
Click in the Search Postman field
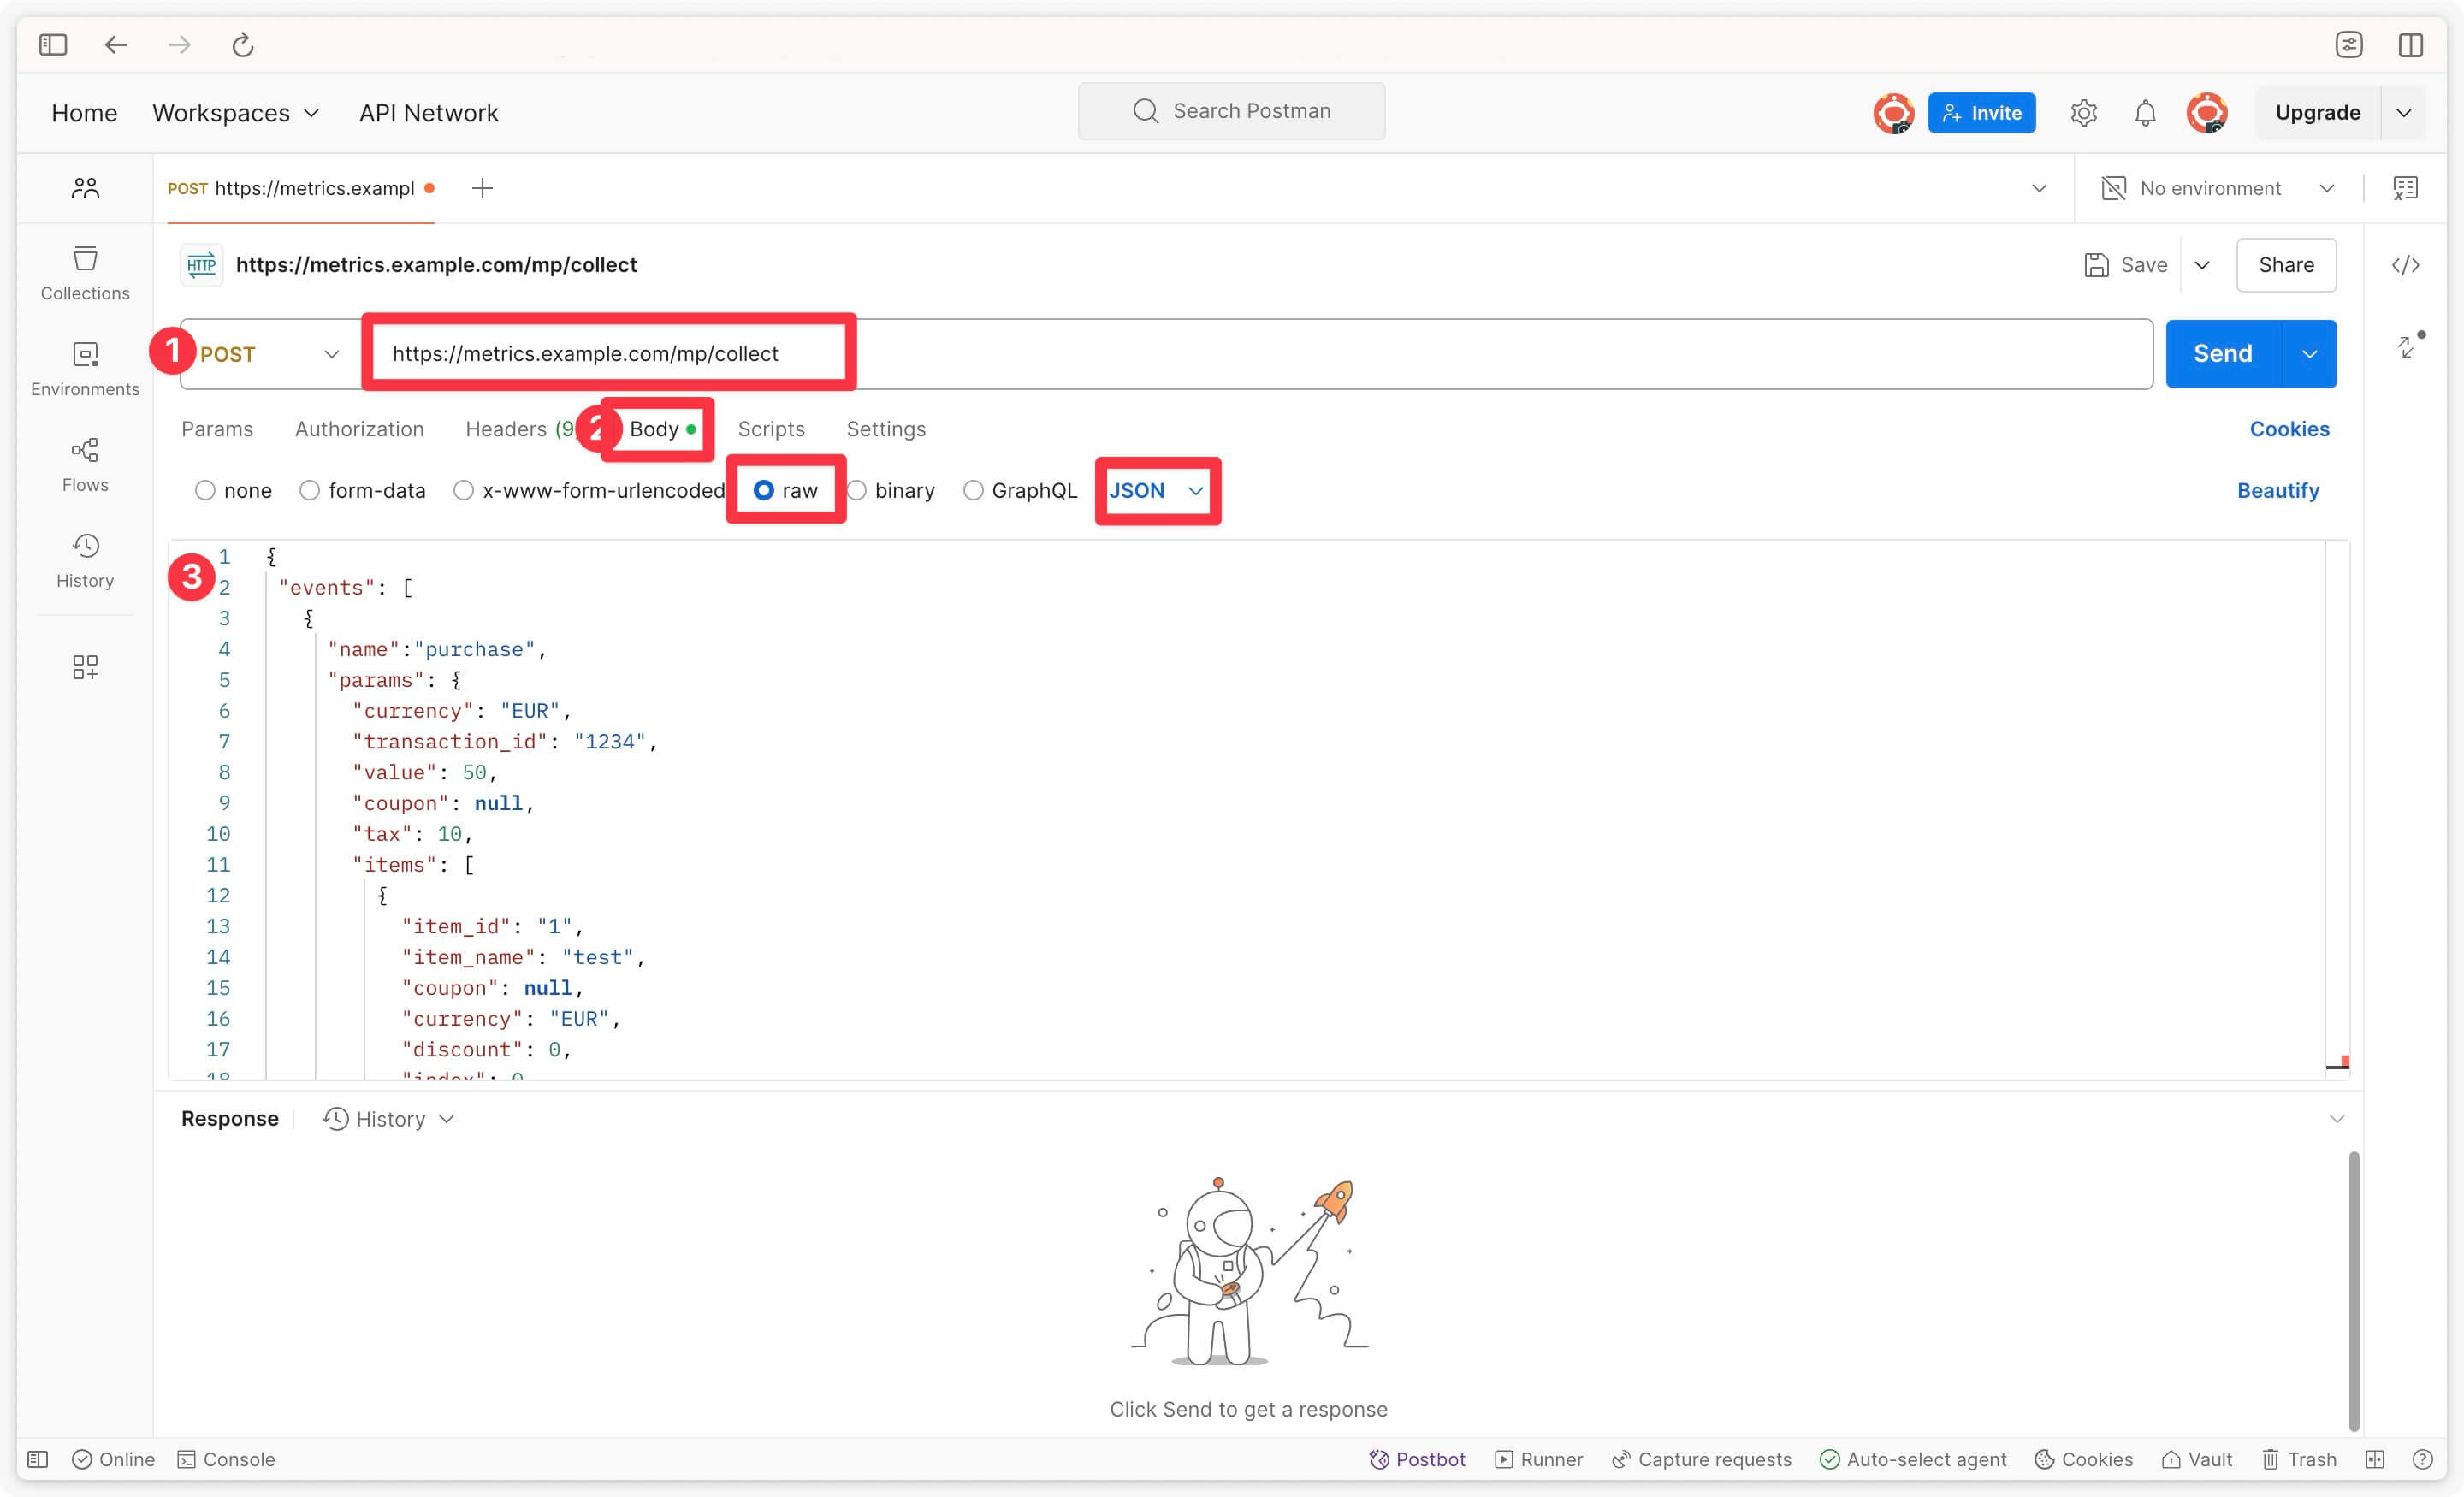pos(1231,111)
